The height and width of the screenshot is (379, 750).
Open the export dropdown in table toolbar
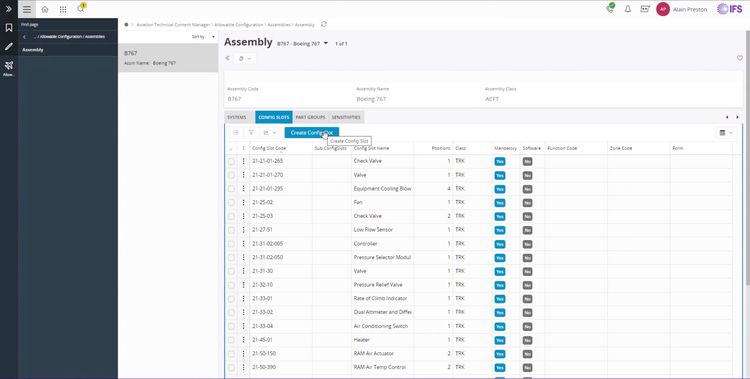pos(270,133)
